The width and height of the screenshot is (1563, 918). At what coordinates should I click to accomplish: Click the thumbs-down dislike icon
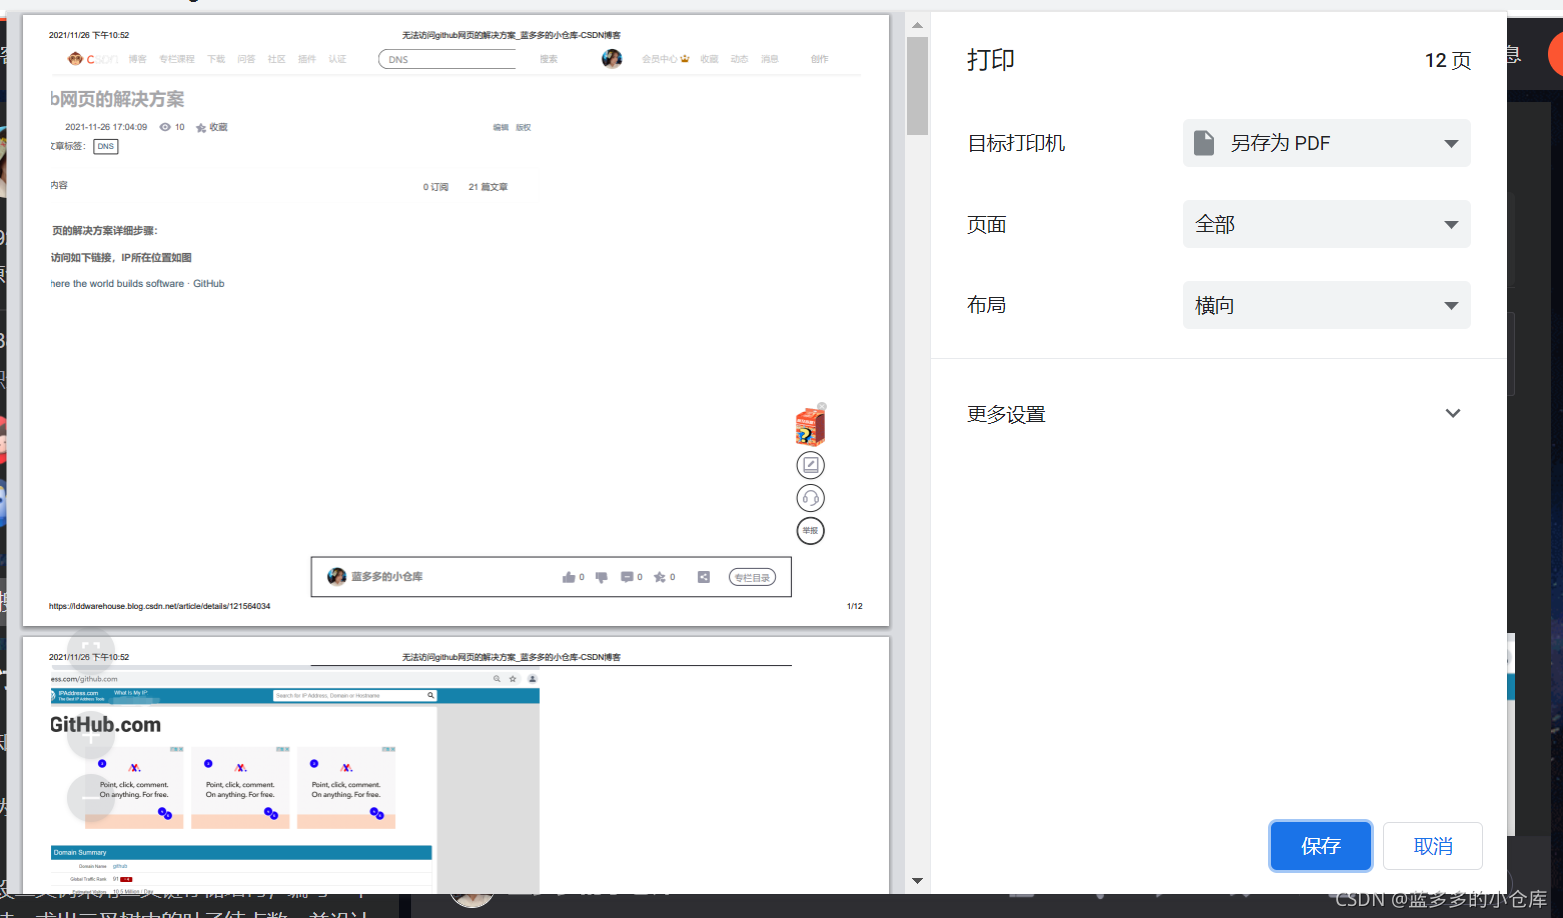(601, 577)
